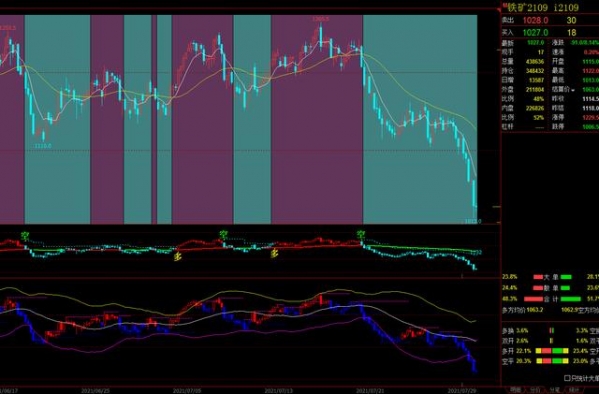Expand the 结算价 dropdown arrow
Image resolution: width=599 pixels, height=394 pixels.
573,90
